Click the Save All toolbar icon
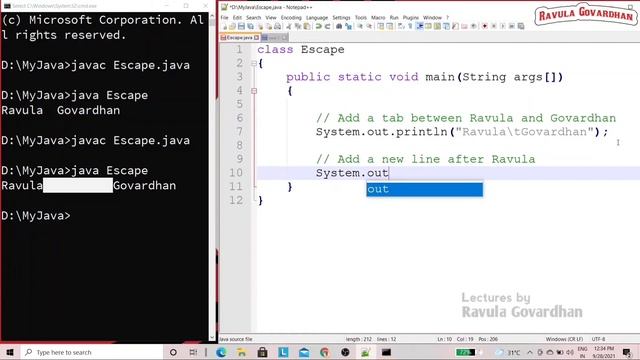The width and height of the screenshot is (640, 360). coord(251,26)
